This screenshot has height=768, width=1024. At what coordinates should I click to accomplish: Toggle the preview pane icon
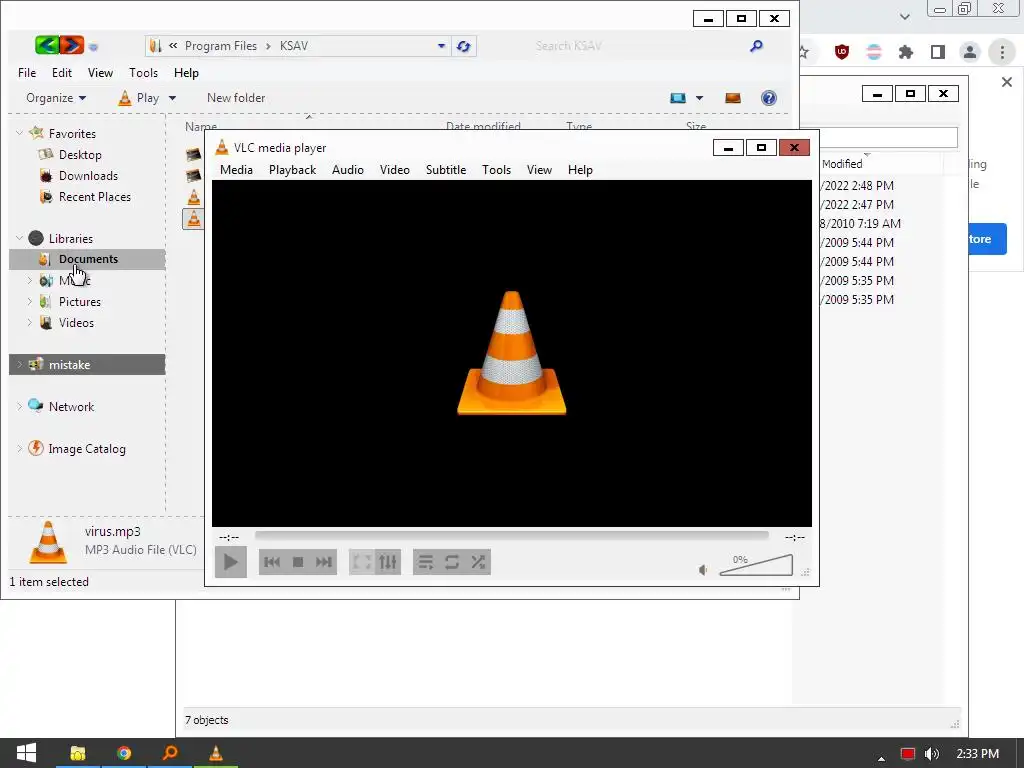coord(733,98)
